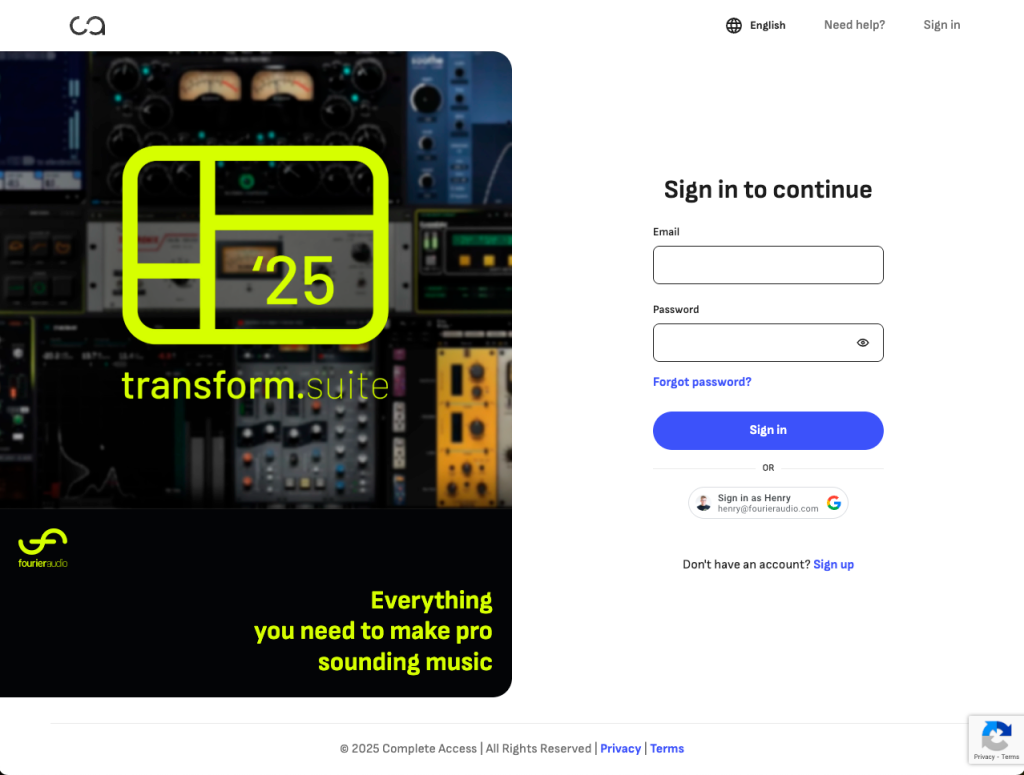1024x775 pixels.
Task: Click the reCAPTCHA badge icon
Action: [x=996, y=739]
